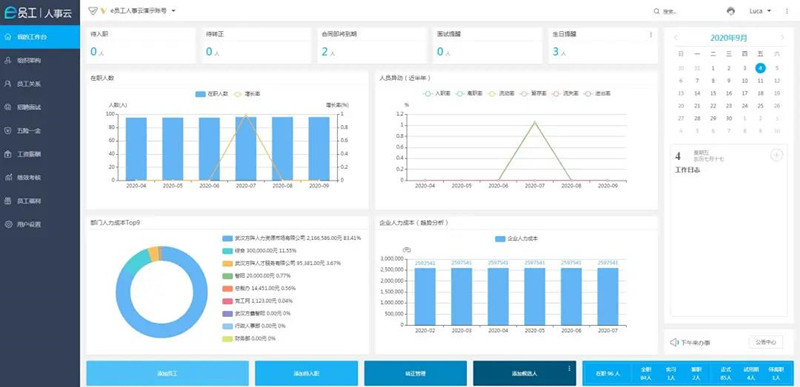Select the 五险一金 shield icon in sidebar
Screen dimensions: 800x387
8,131
